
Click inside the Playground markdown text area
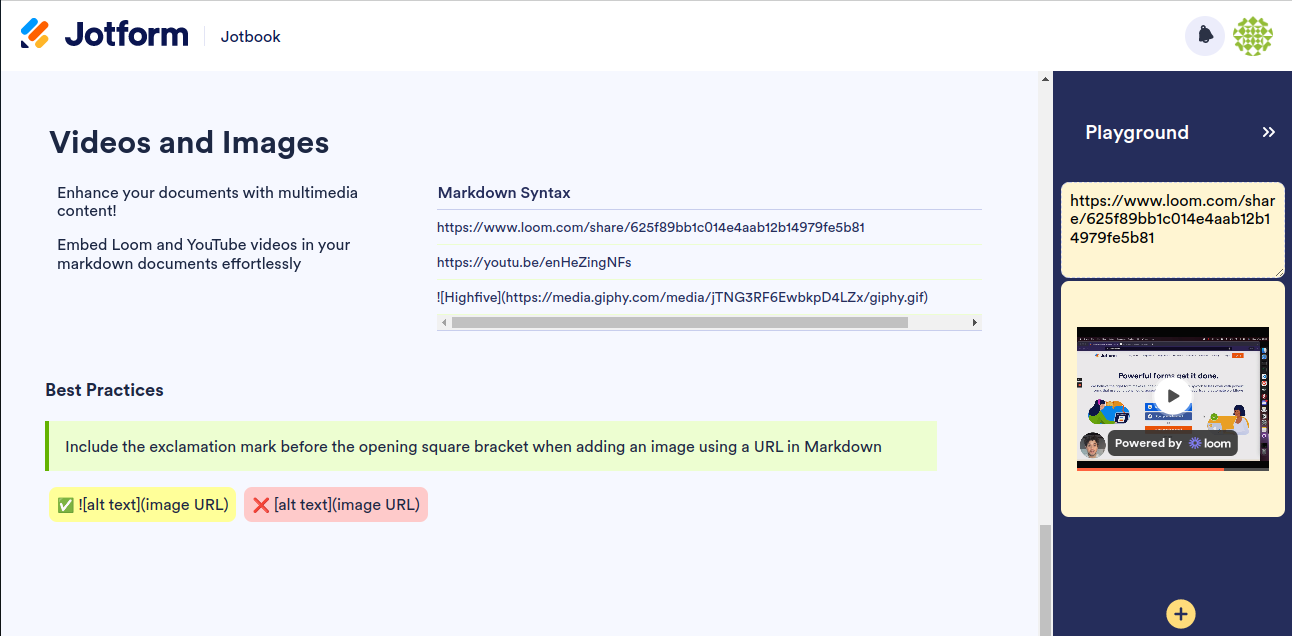tap(1173, 230)
